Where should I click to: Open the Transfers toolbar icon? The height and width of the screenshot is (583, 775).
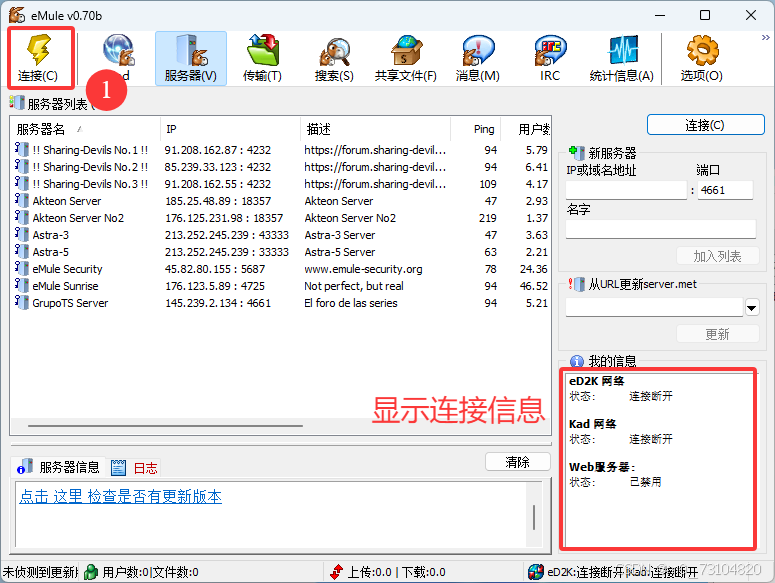(x=262, y=49)
